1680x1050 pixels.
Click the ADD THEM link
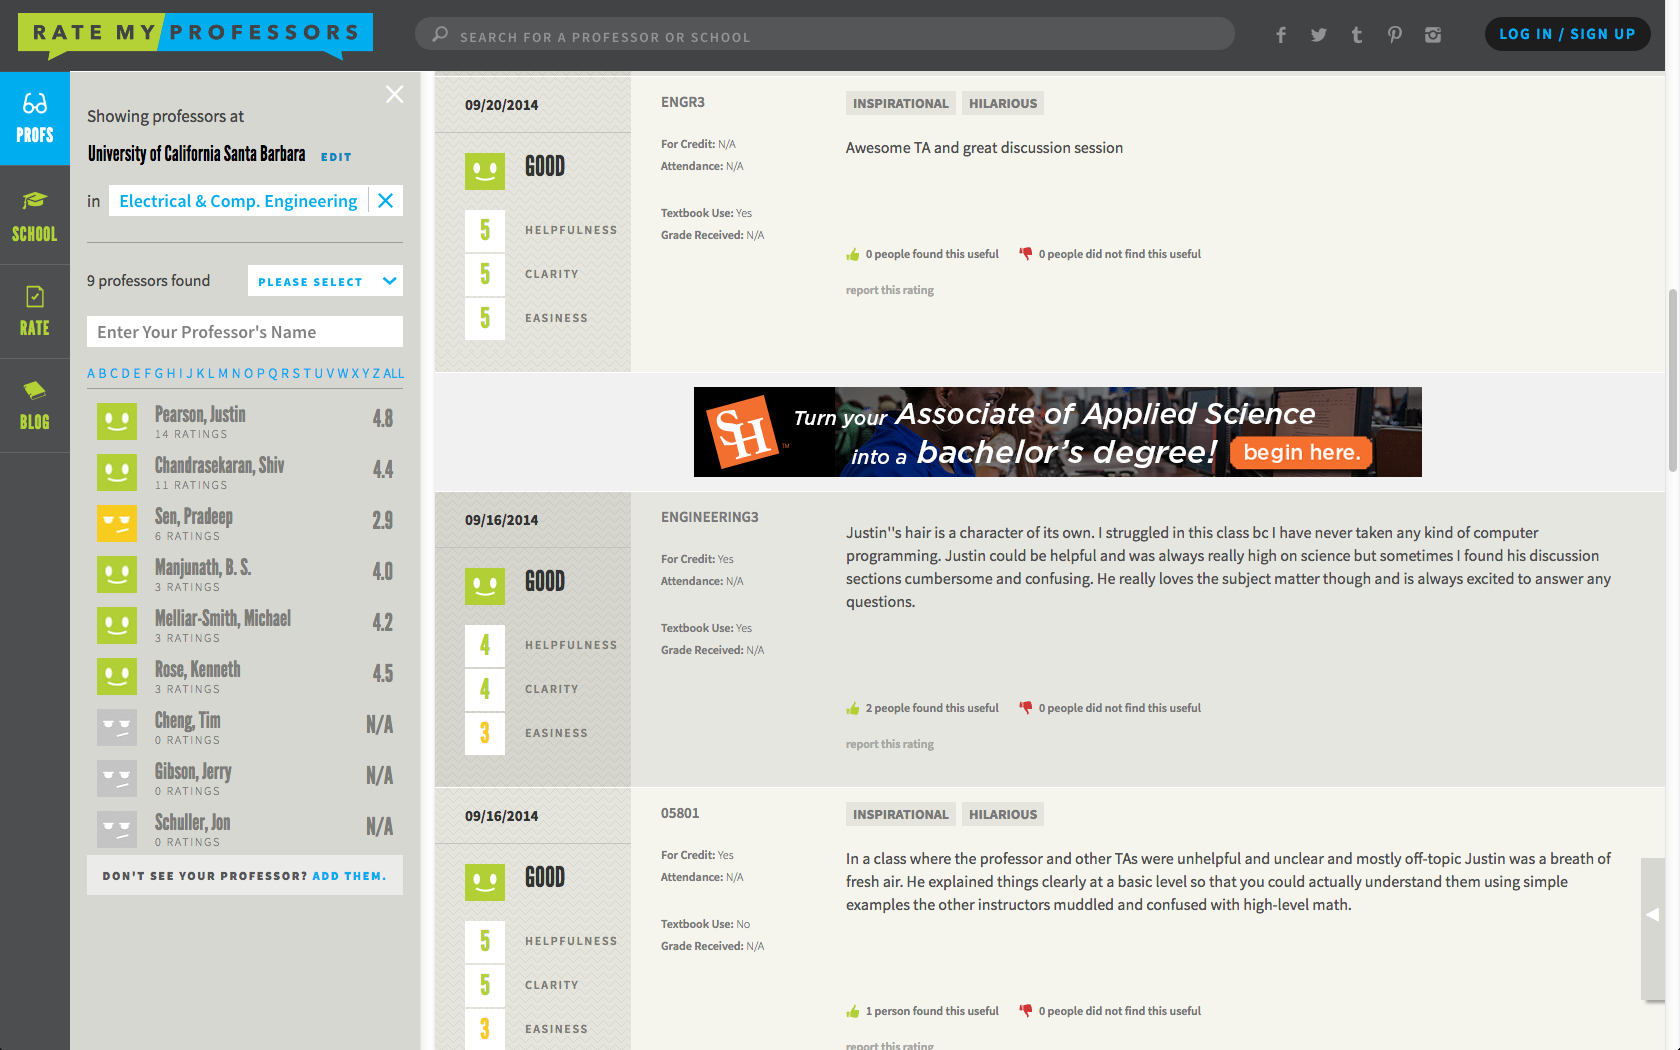[x=349, y=876]
